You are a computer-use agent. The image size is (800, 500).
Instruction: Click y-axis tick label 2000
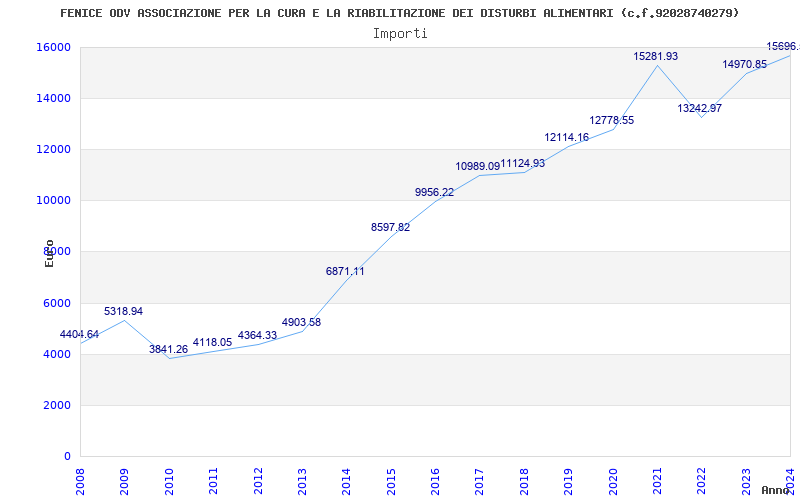tap(57, 405)
